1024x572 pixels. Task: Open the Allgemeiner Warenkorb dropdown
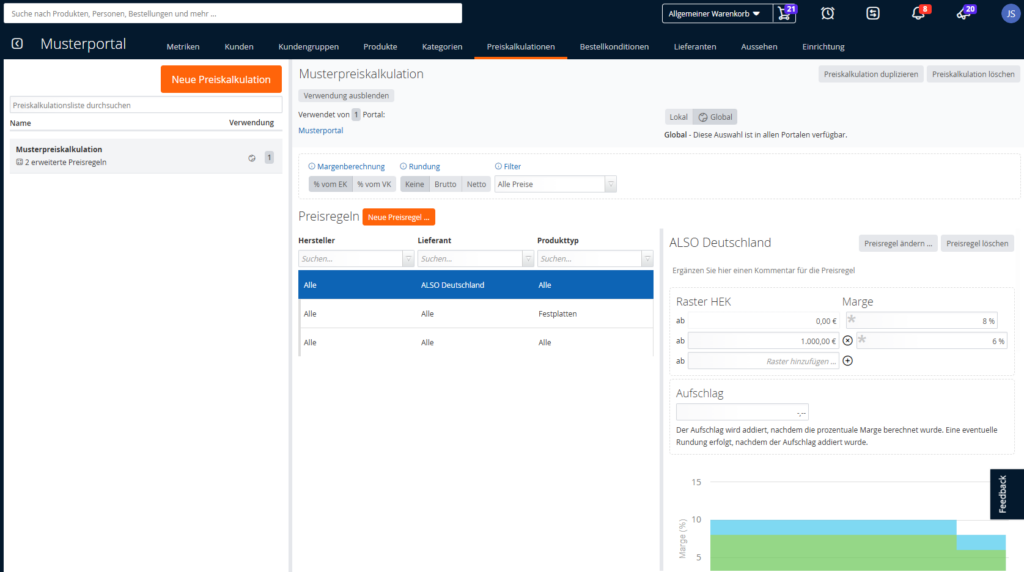(x=717, y=14)
